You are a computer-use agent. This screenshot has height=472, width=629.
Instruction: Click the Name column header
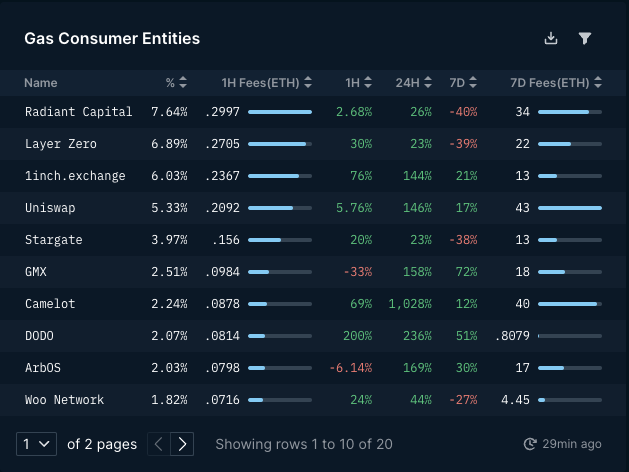pyautogui.click(x=41, y=83)
